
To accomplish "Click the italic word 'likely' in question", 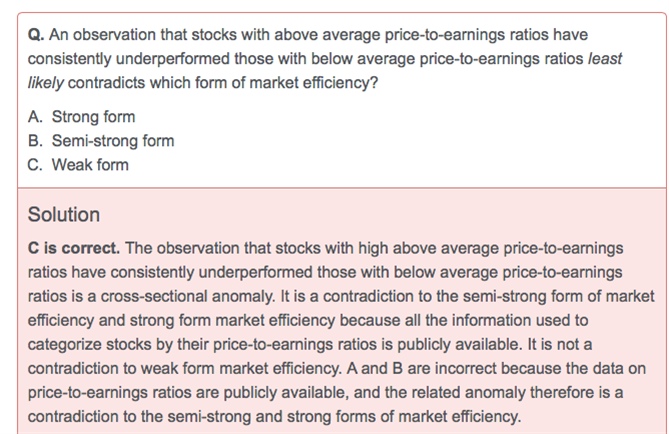I will pyautogui.click(x=46, y=83).
